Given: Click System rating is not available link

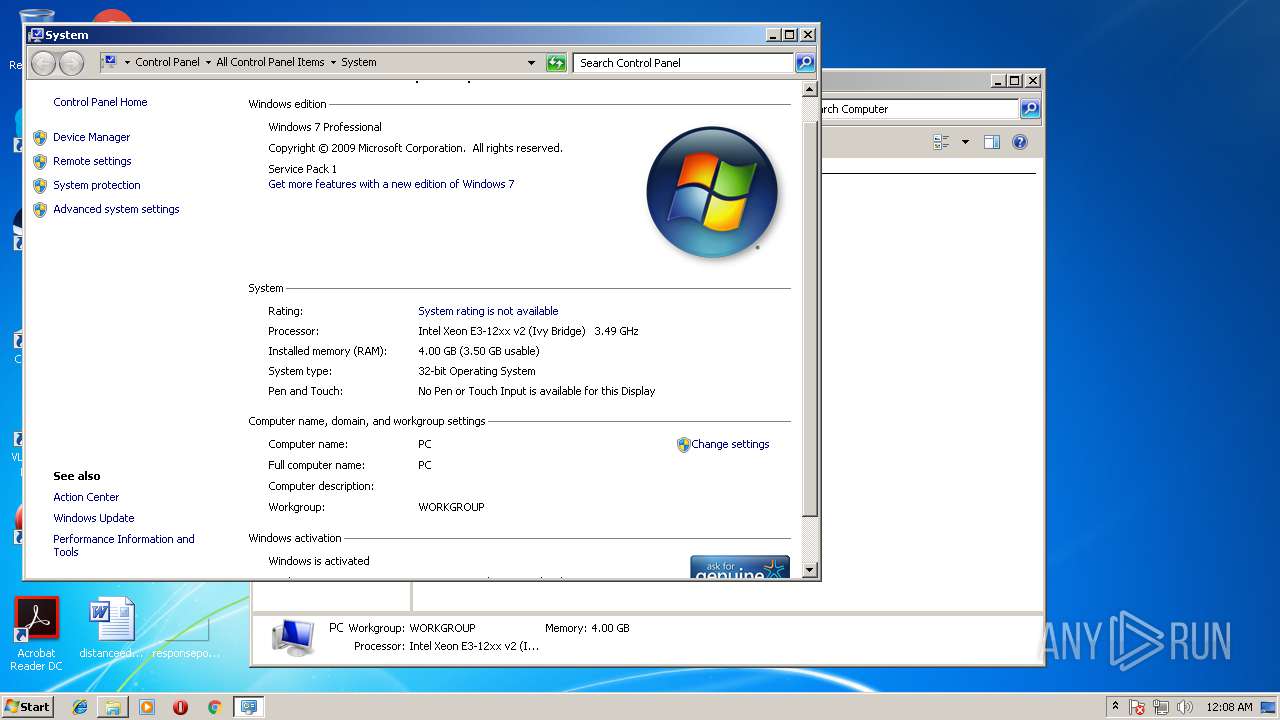Looking at the screenshot, I should coord(488,311).
